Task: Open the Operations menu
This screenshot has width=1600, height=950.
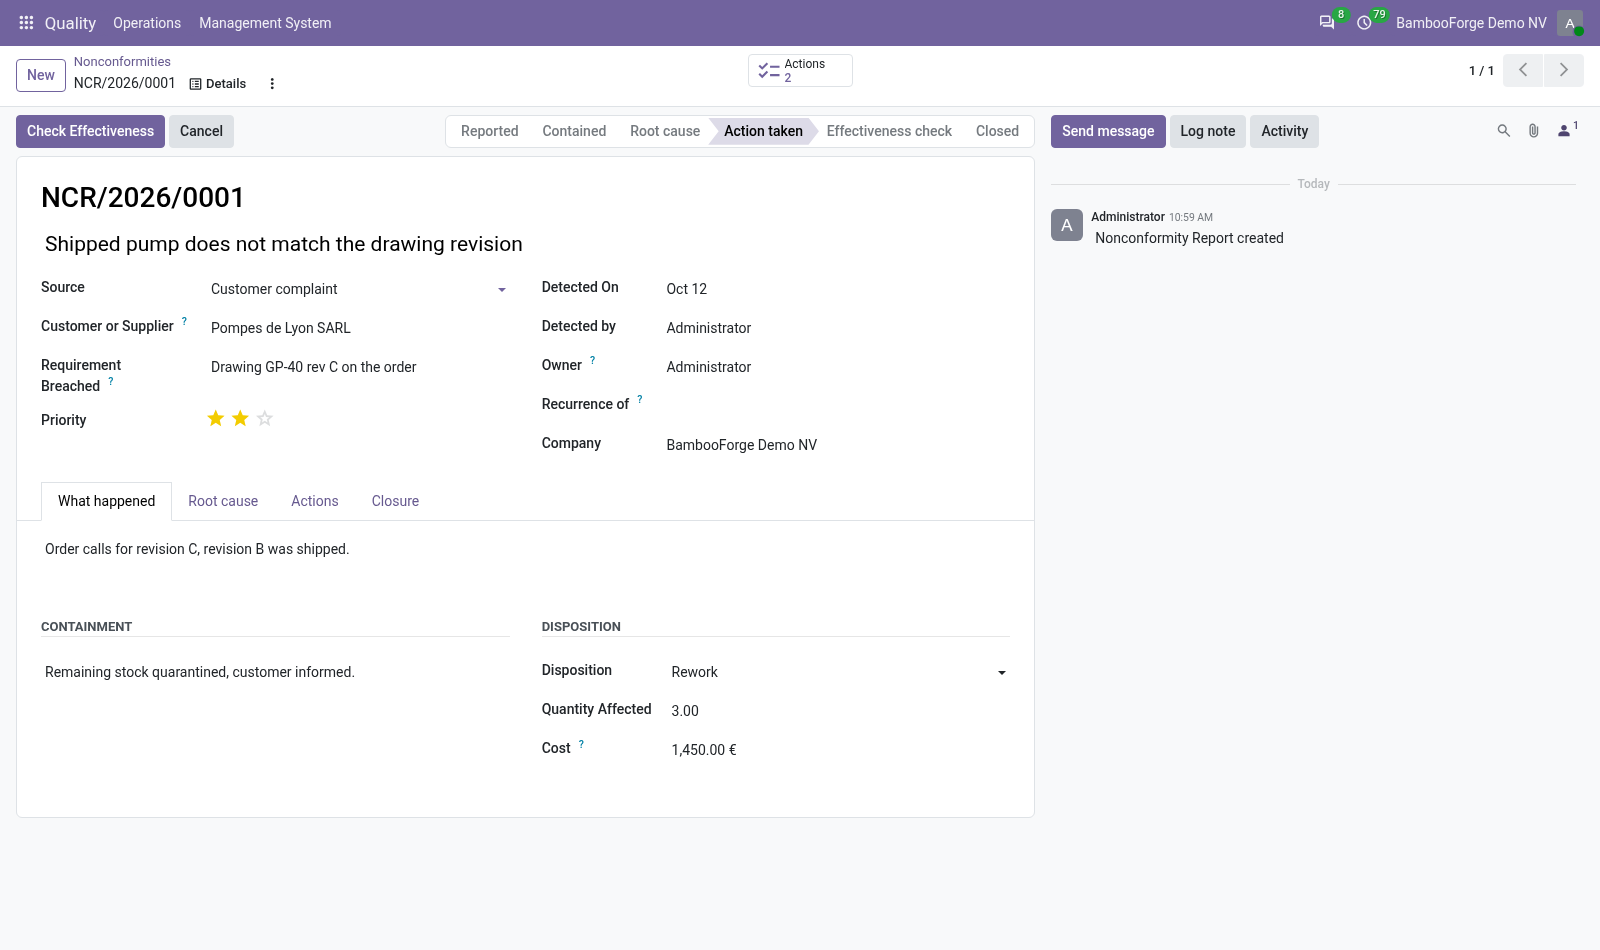Action: point(147,23)
